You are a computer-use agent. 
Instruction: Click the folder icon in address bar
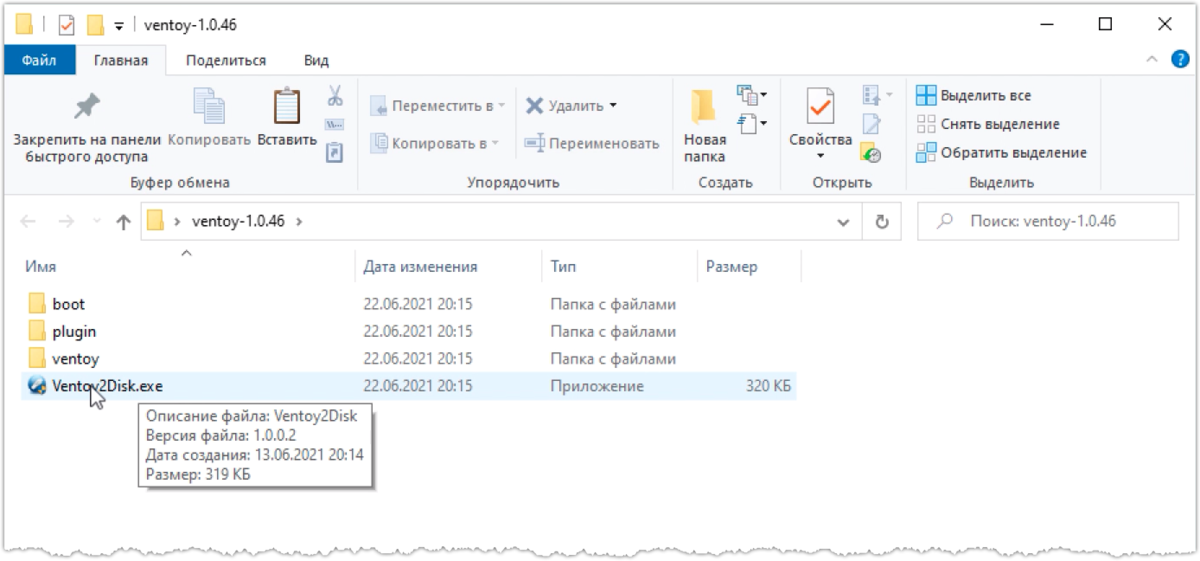tap(155, 221)
